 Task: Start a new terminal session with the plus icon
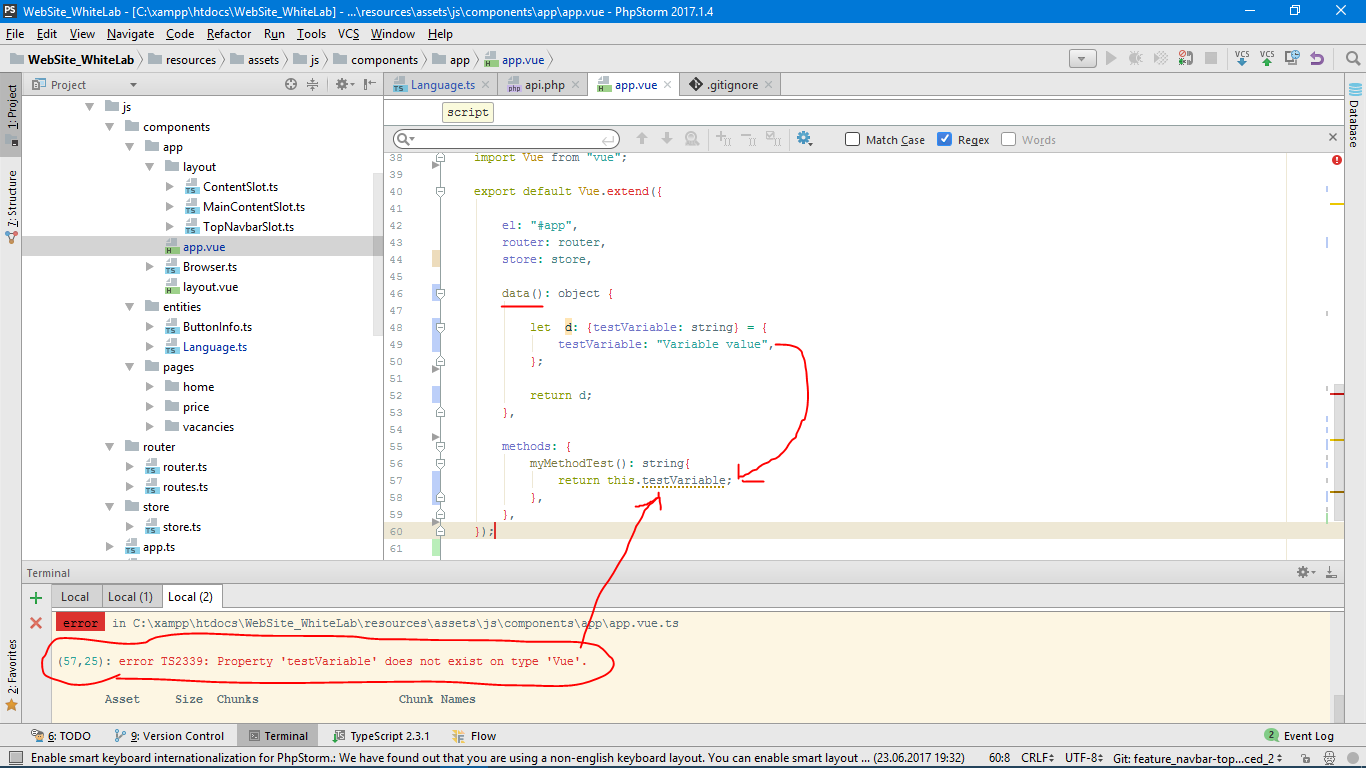click(x=36, y=596)
